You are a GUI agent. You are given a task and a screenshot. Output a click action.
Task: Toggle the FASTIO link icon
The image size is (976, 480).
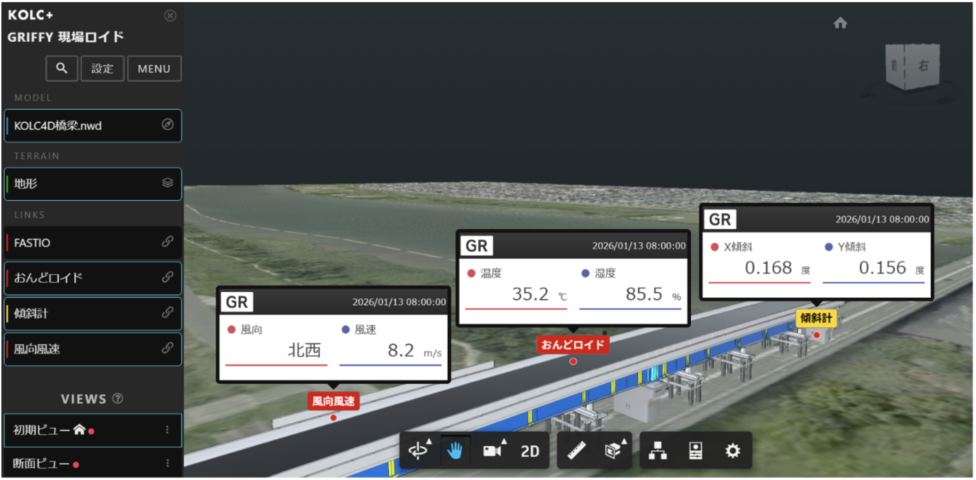168,242
